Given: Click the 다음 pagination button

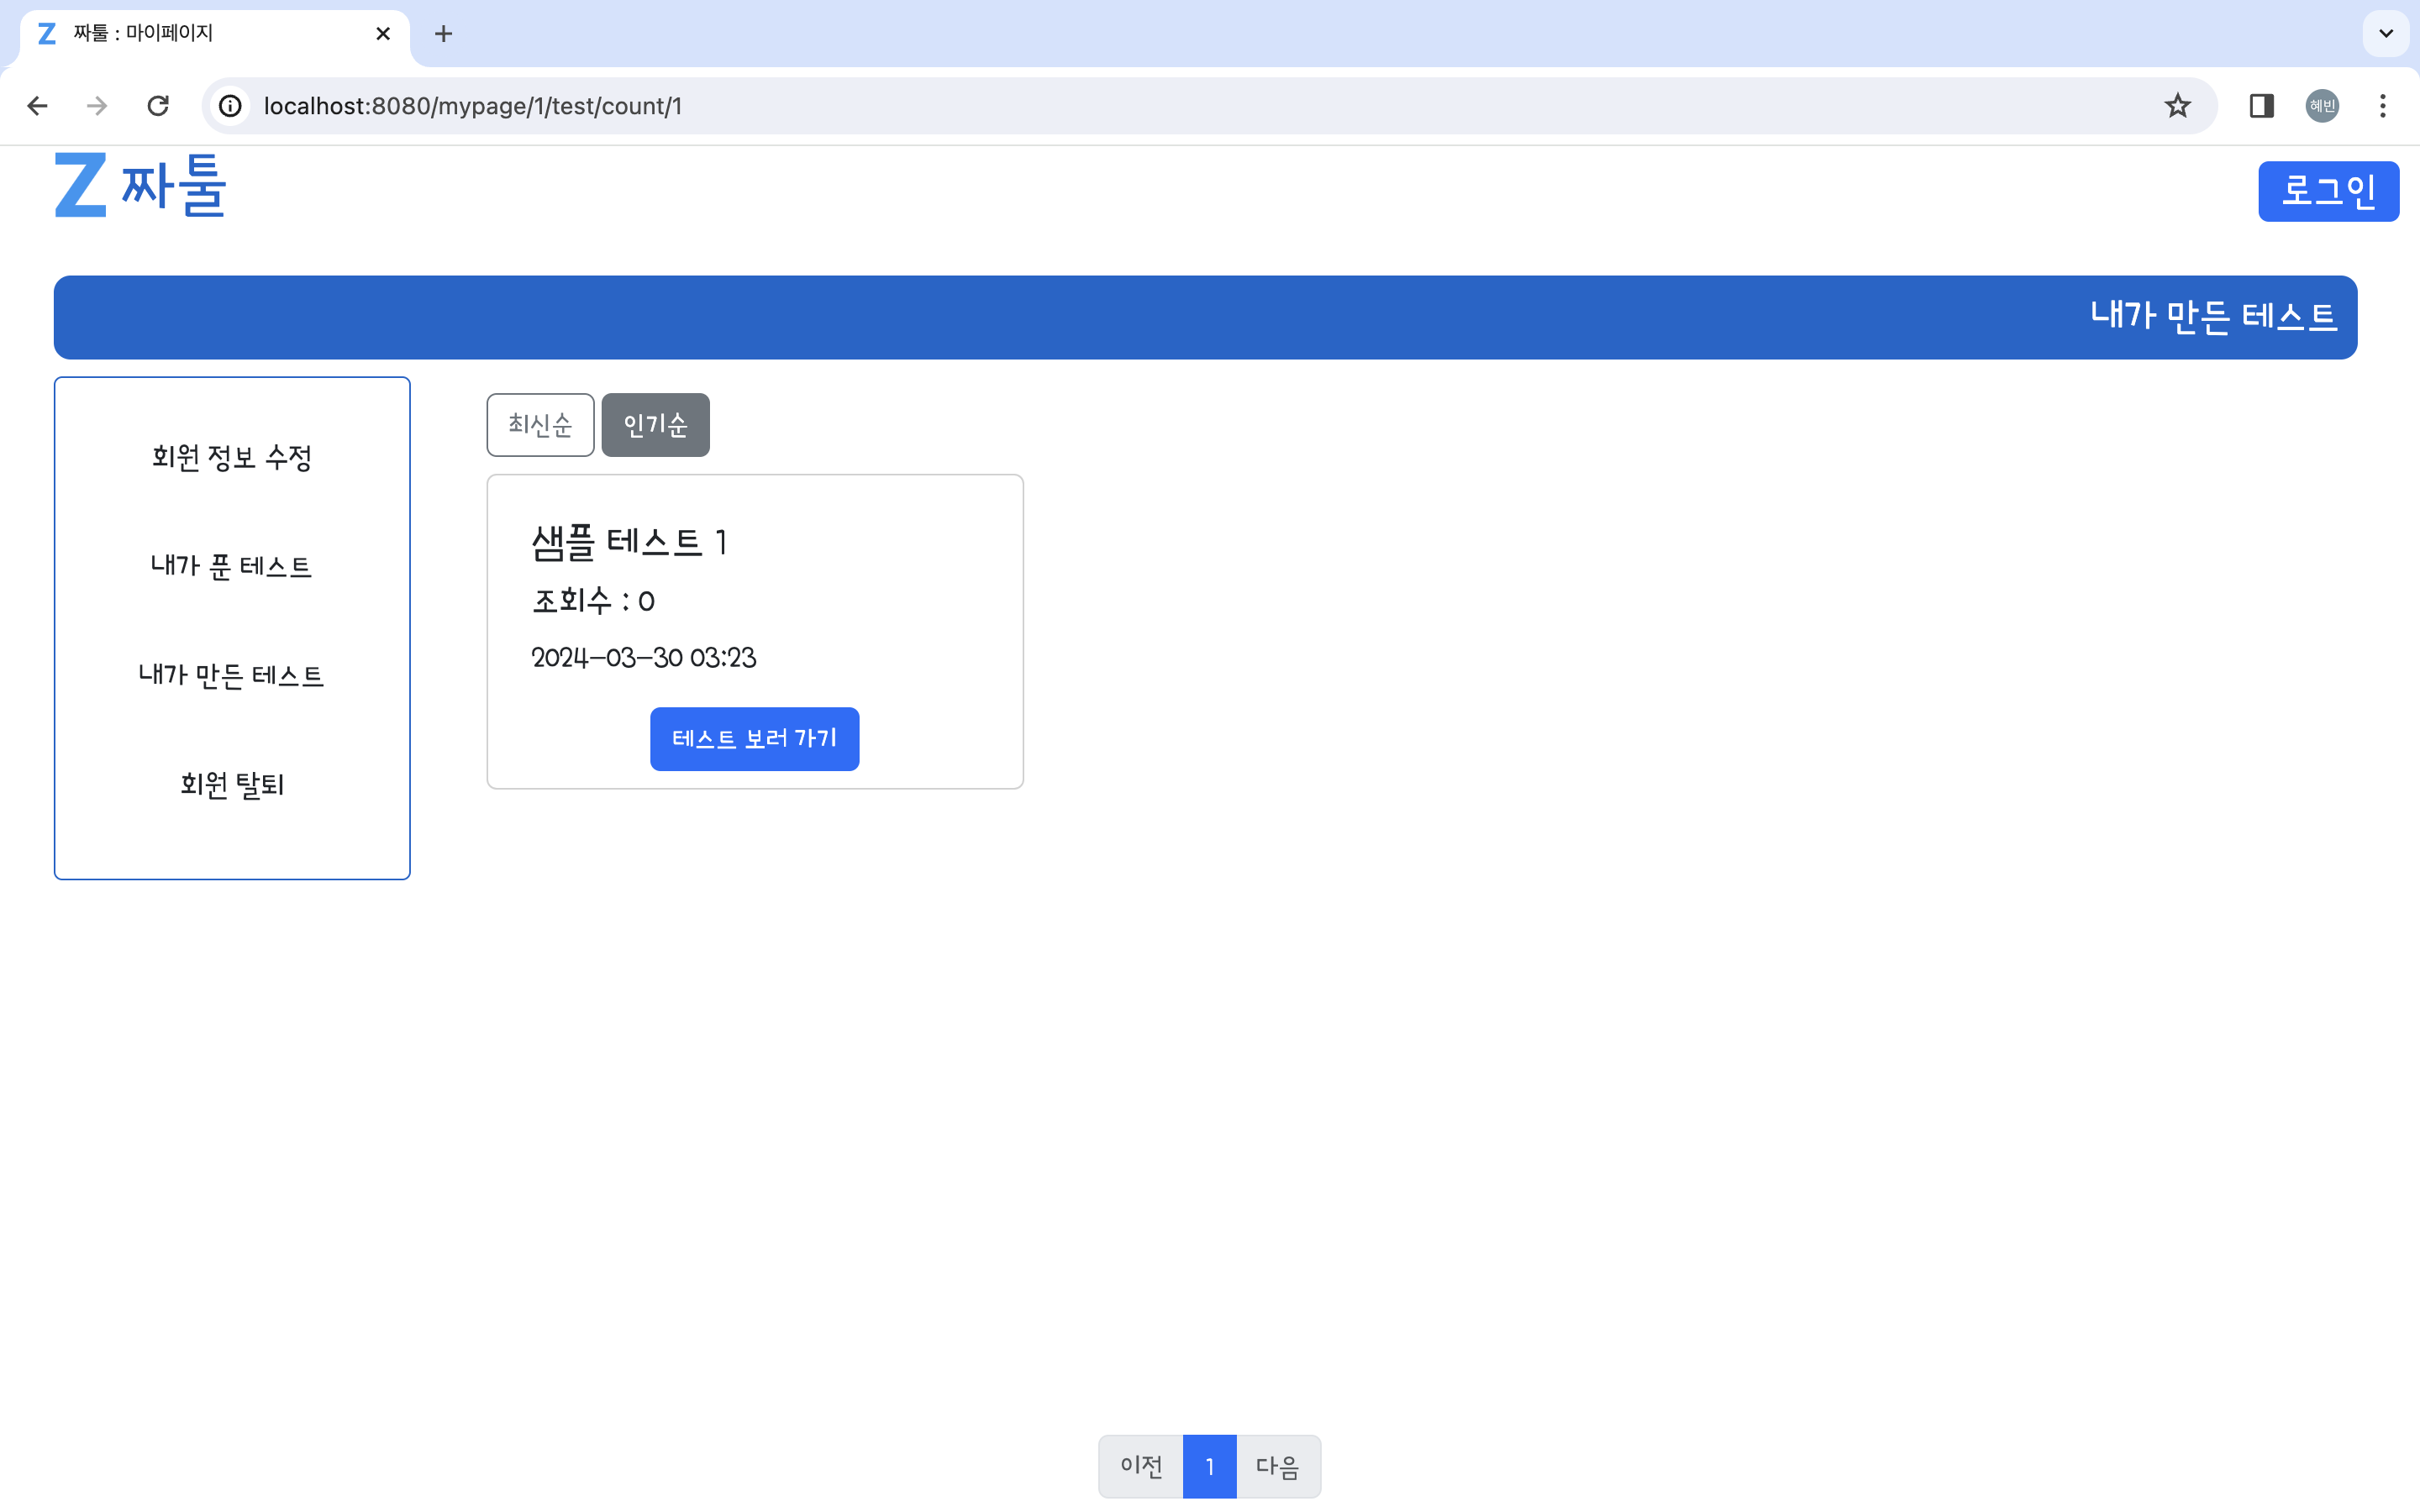Looking at the screenshot, I should [x=1277, y=1466].
